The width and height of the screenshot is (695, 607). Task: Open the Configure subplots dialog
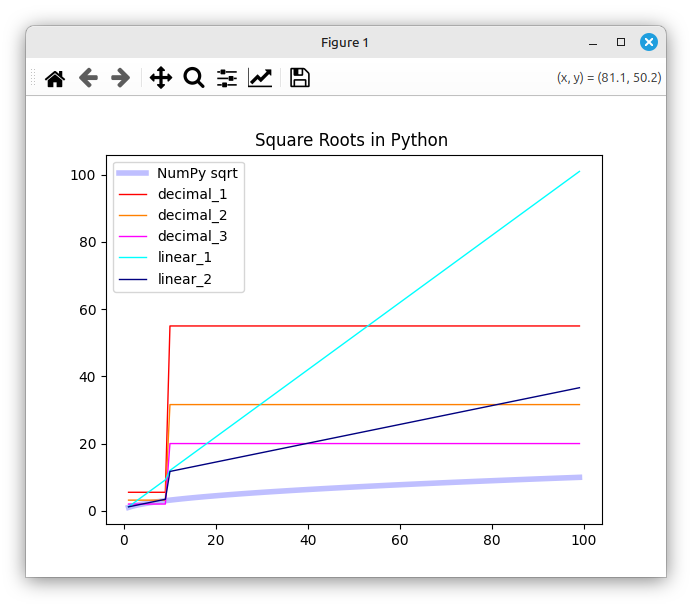pyautogui.click(x=227, y=78)
